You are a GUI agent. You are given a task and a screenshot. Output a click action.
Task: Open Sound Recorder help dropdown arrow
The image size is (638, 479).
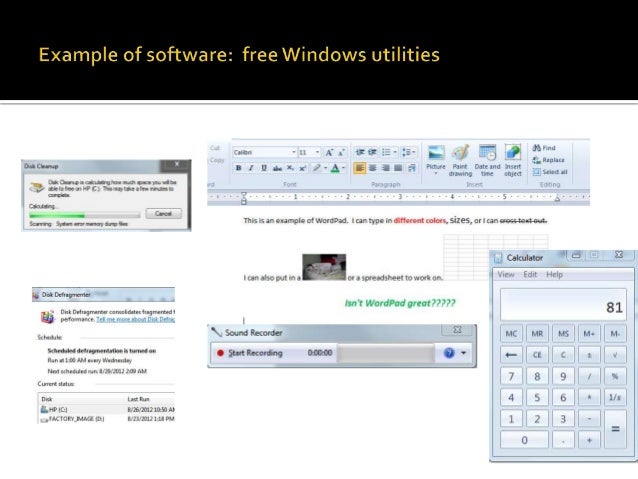coord(463,353)
